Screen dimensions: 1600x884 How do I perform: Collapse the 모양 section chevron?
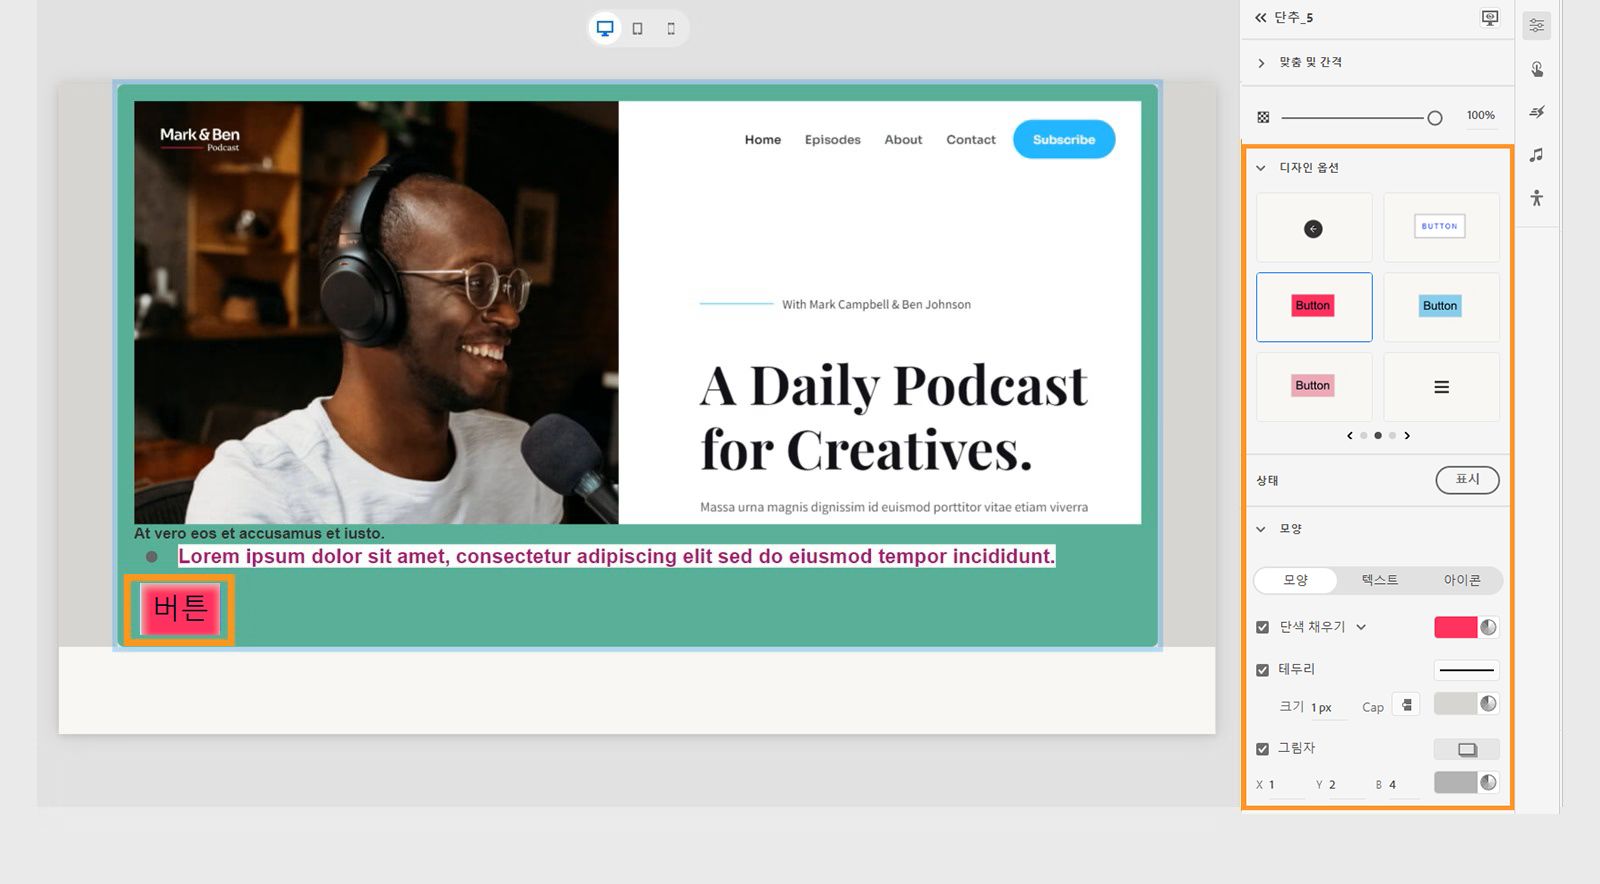(1261, 529)
